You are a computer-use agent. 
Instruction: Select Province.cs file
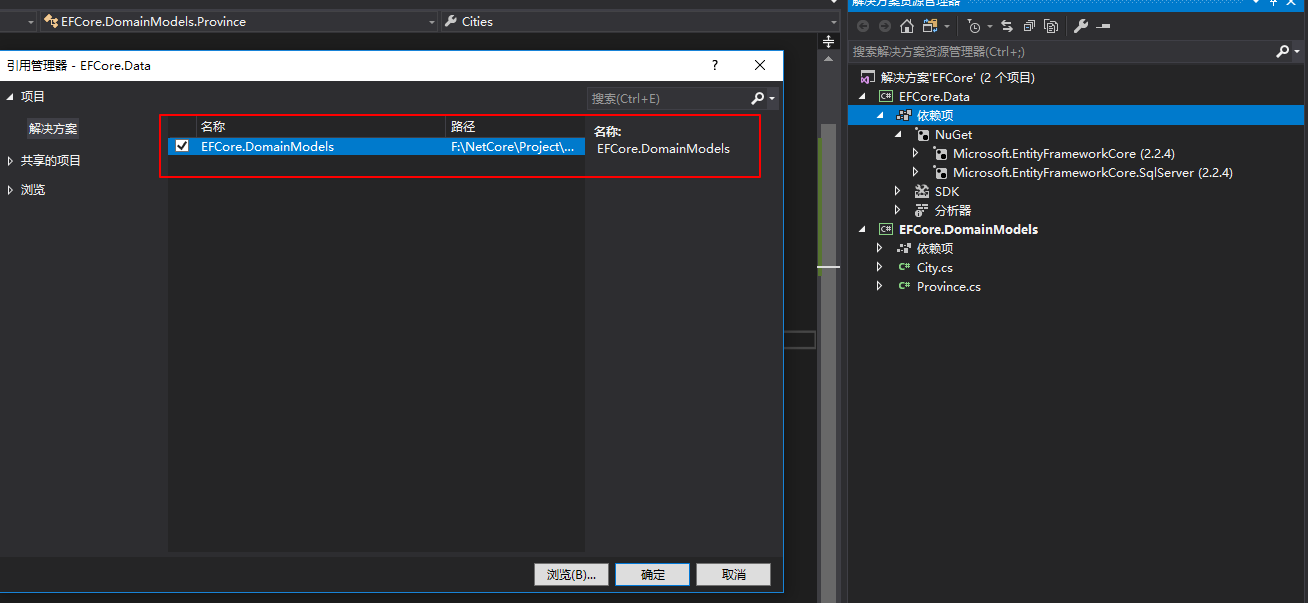pyautogui.click(x=948, y=286)
